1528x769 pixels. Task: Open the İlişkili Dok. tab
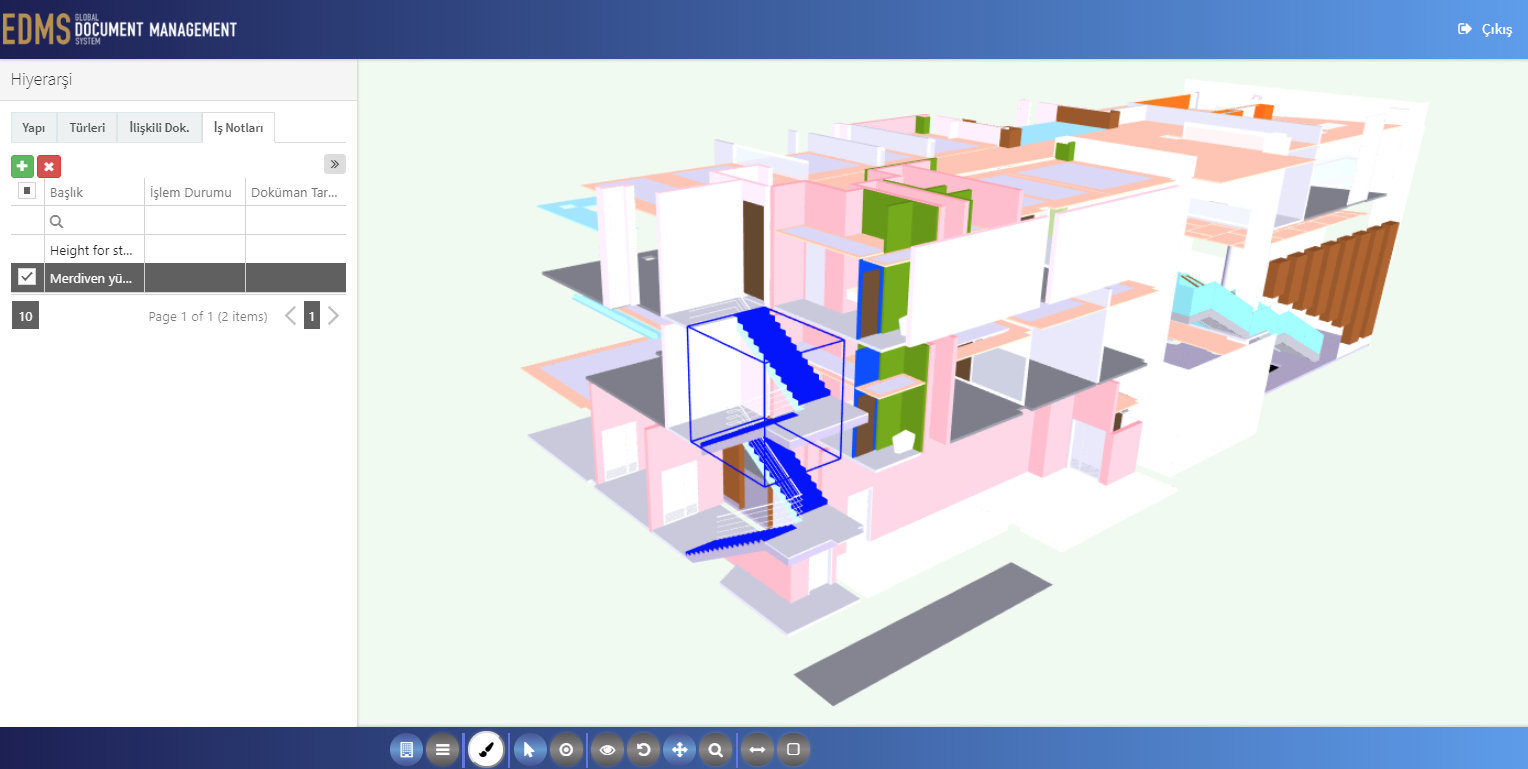click(x=159, y=128)
